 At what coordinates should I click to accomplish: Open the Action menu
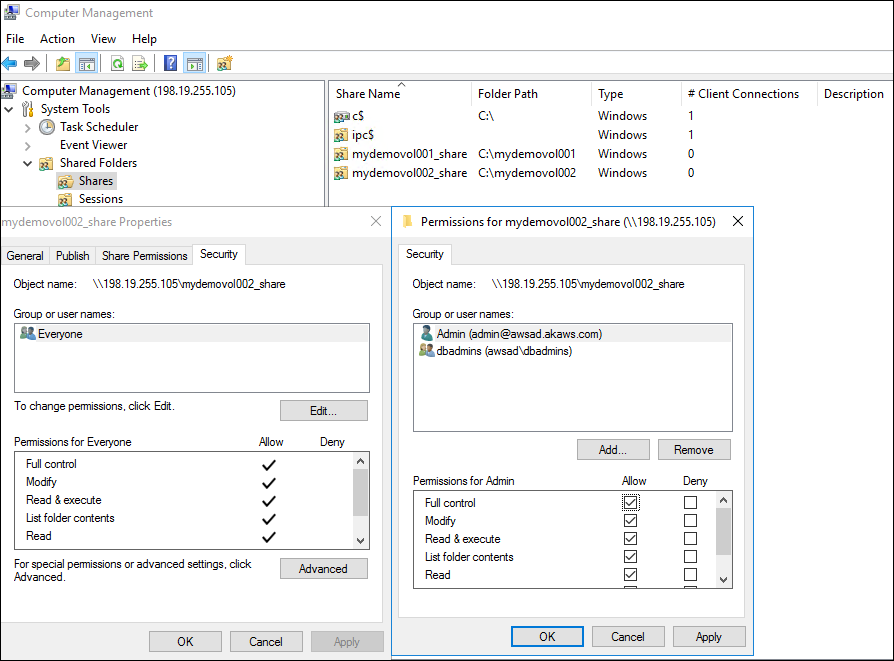click(x=57, y=38)
